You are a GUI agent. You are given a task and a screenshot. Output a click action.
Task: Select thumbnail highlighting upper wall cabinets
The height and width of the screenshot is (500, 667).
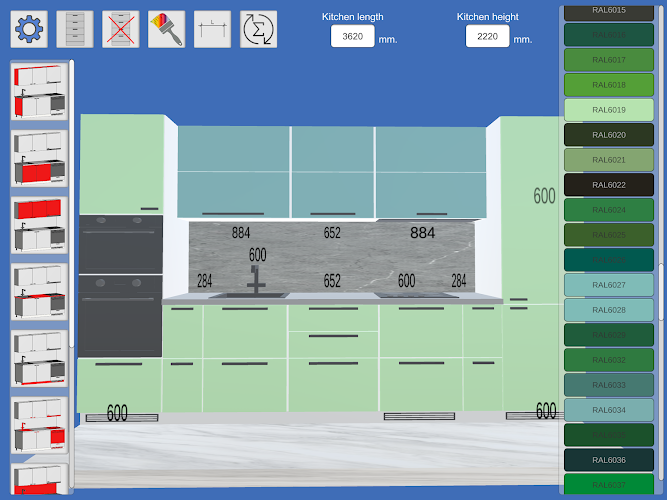pyautogui.click(x=39, y=225)
